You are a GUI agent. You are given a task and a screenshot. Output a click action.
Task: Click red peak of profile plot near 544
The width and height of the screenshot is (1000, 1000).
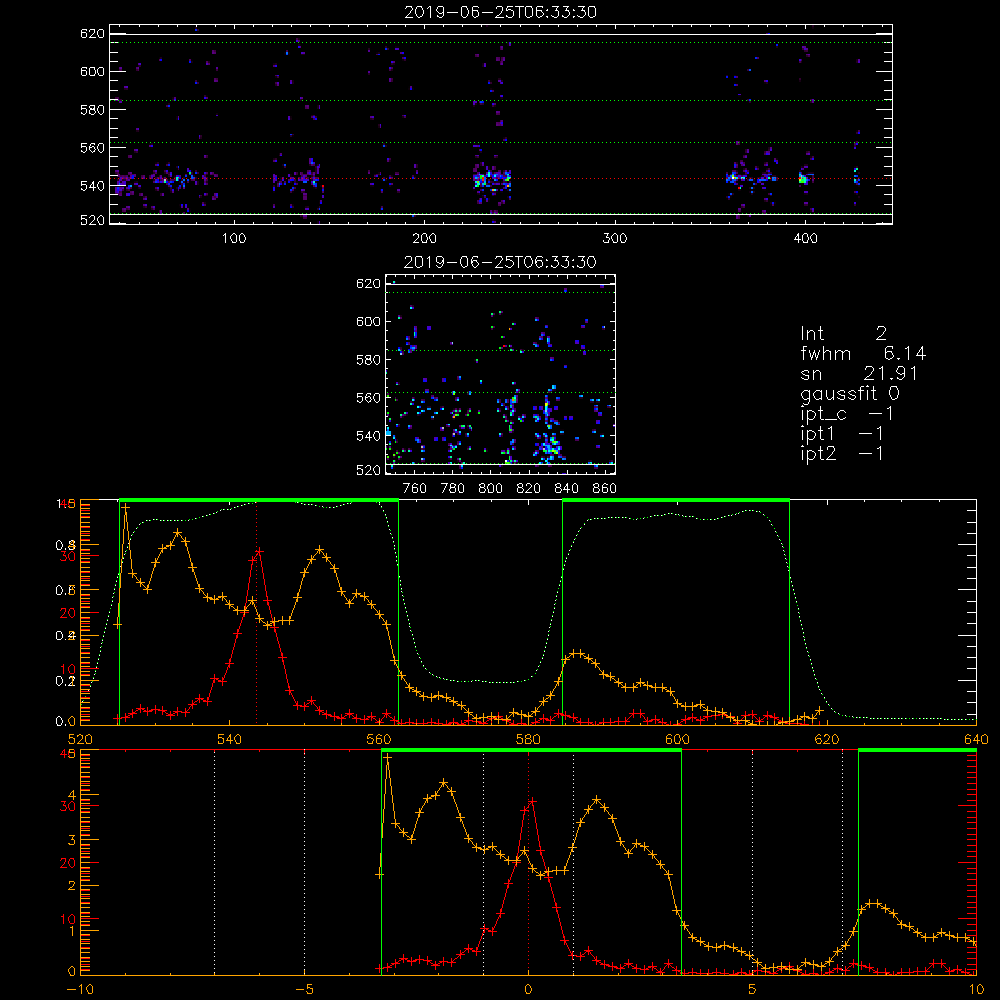coord(259,550)
